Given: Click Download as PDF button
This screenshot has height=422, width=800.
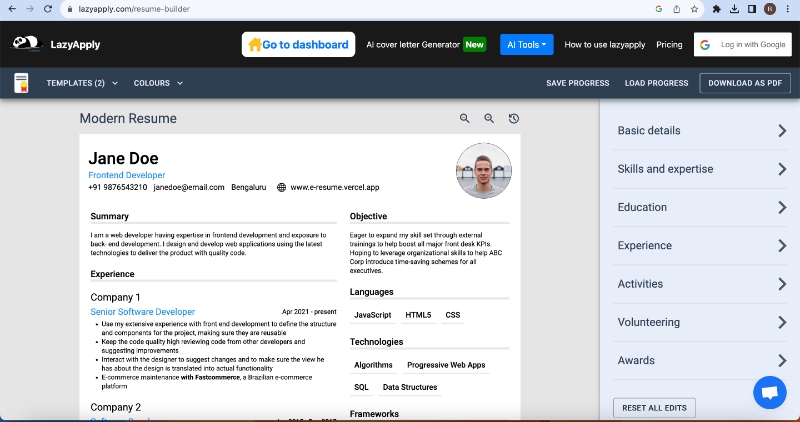Looking at the screenshot, I should [x=744, y=83].
